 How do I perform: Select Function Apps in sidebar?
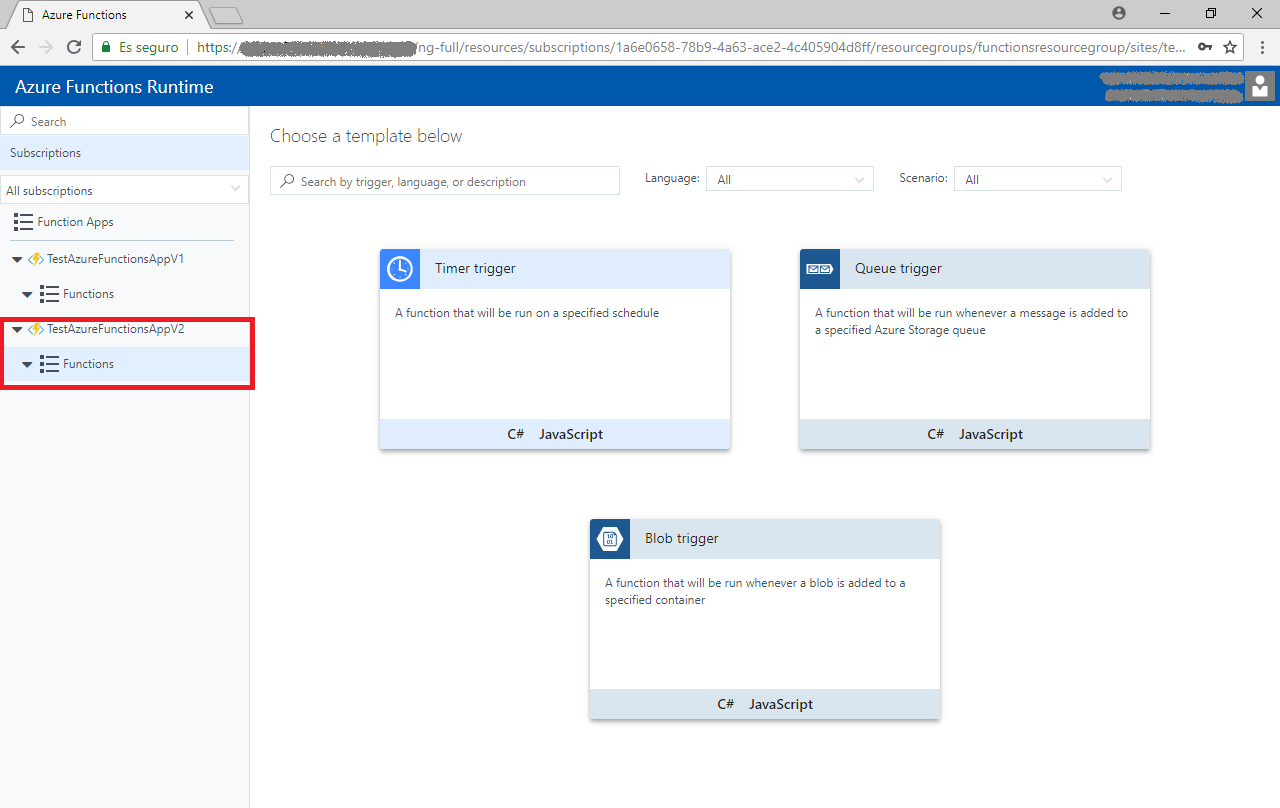click(75, 222)
